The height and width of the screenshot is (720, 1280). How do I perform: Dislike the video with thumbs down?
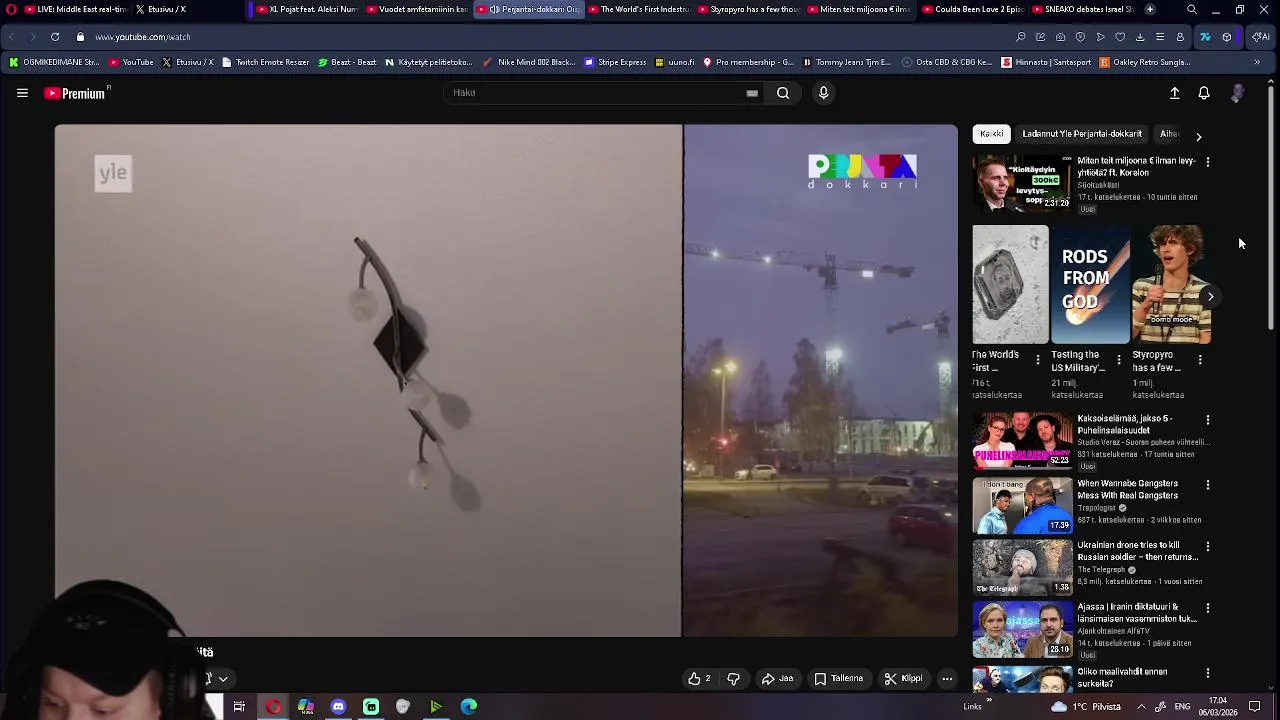733,678
